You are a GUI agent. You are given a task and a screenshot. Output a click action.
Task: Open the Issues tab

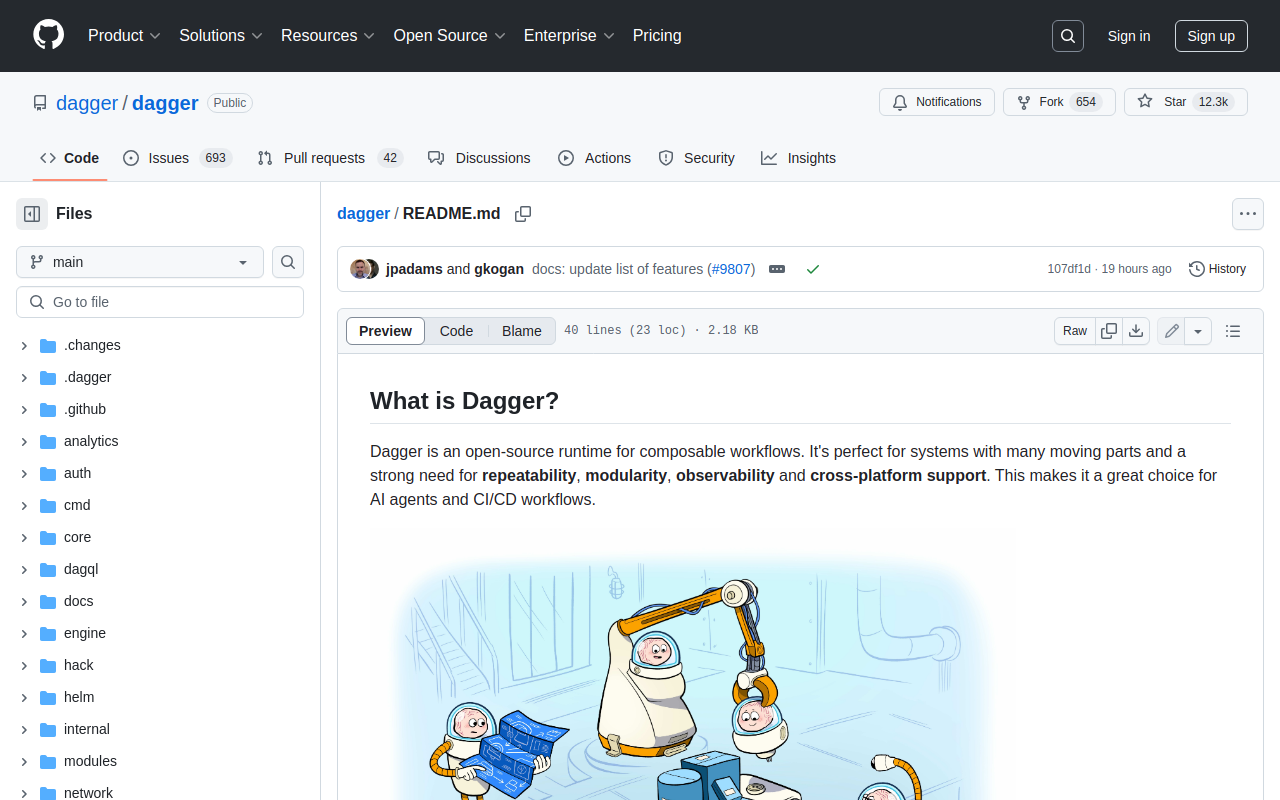177,158
